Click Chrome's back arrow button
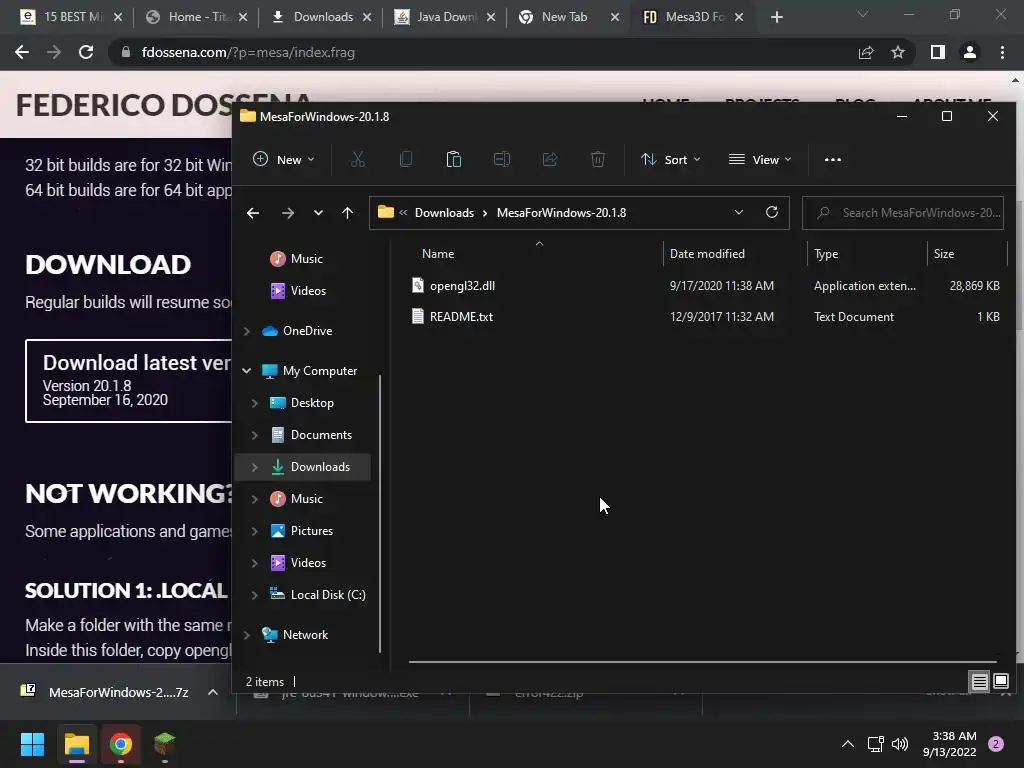1024x768 pixels. click(22, 52)
